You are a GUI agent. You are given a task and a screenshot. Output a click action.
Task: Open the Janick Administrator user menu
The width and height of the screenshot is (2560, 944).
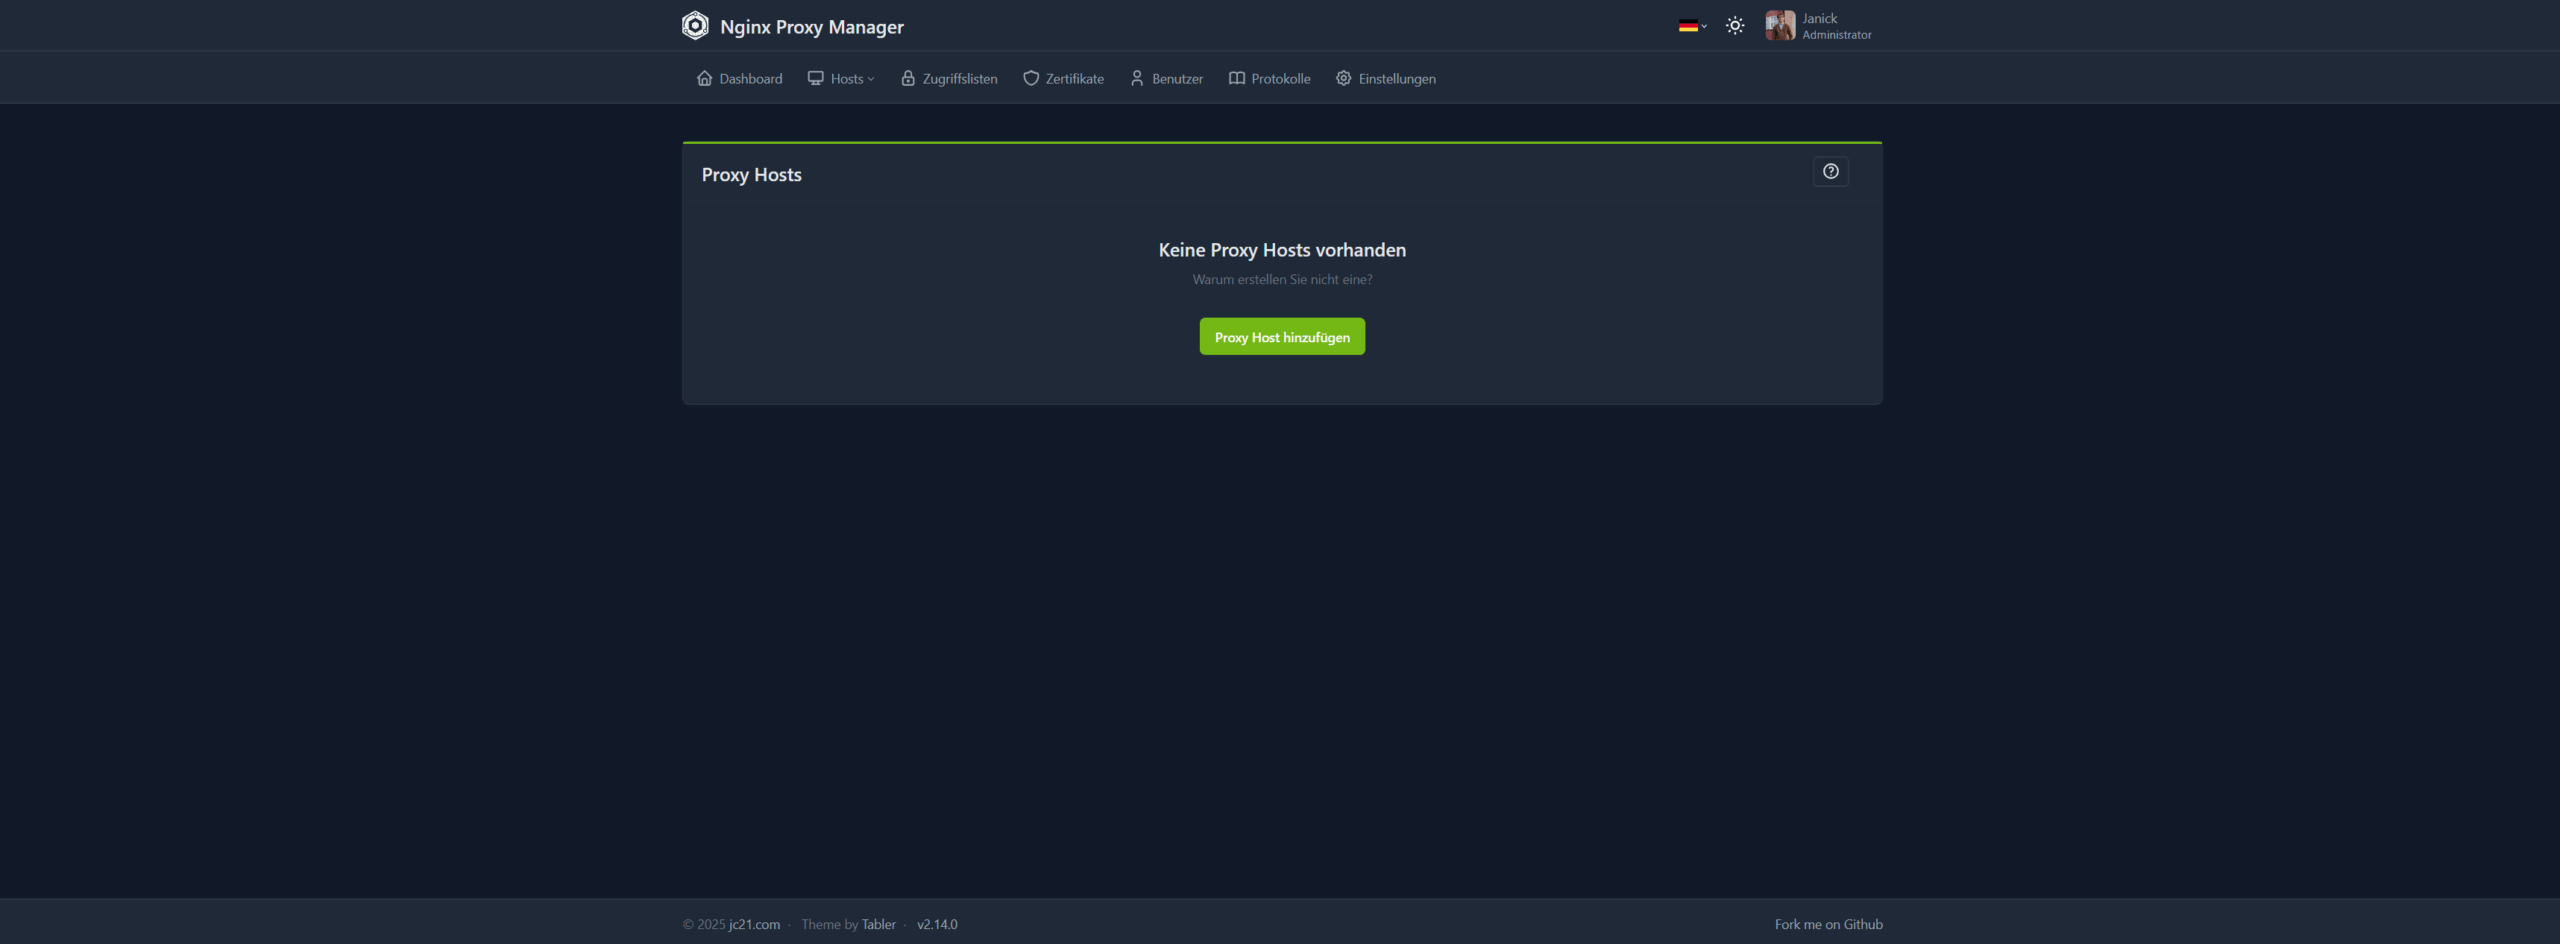tap(1836, 26)
